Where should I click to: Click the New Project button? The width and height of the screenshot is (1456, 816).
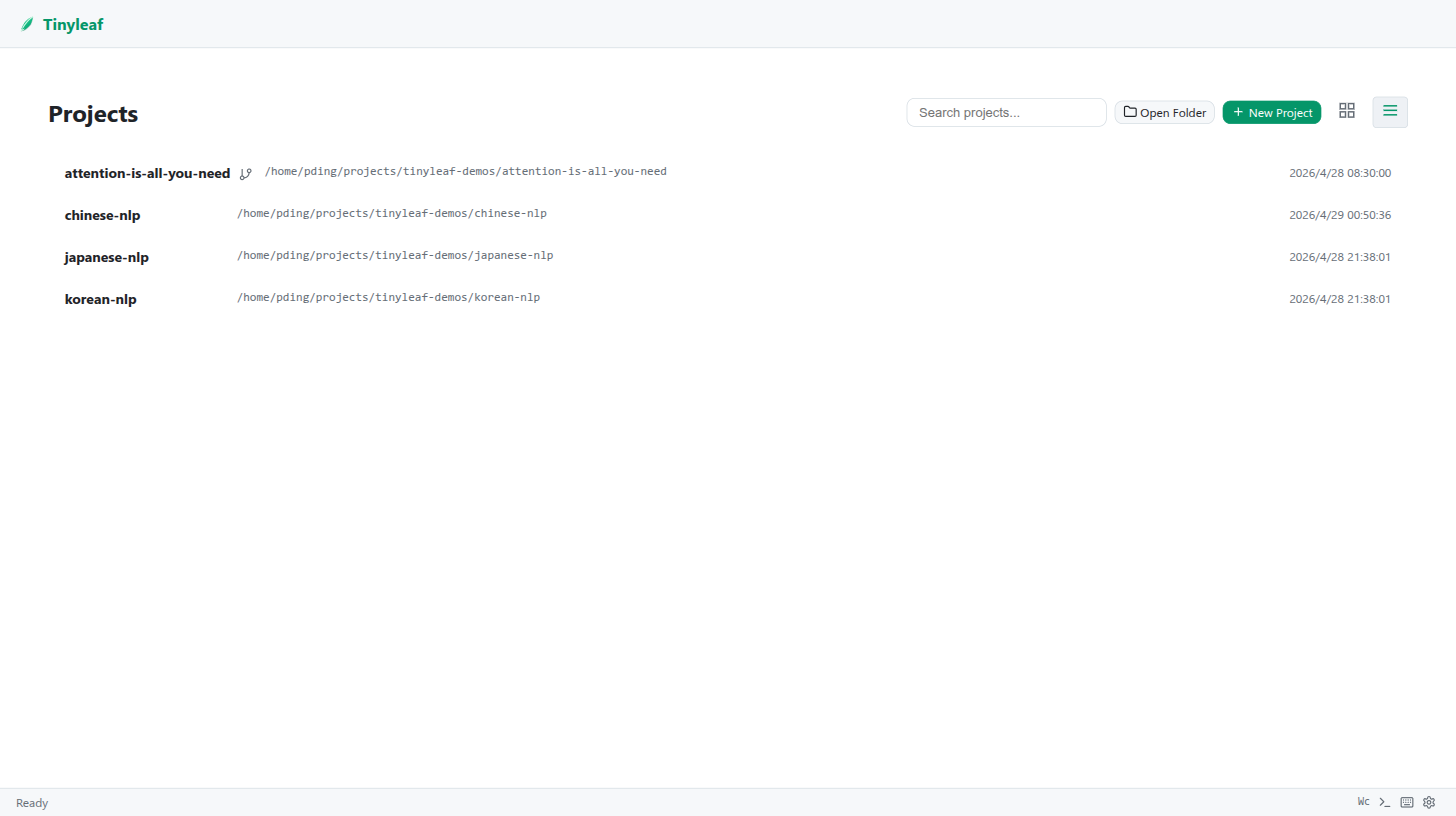coord(1272,112)
